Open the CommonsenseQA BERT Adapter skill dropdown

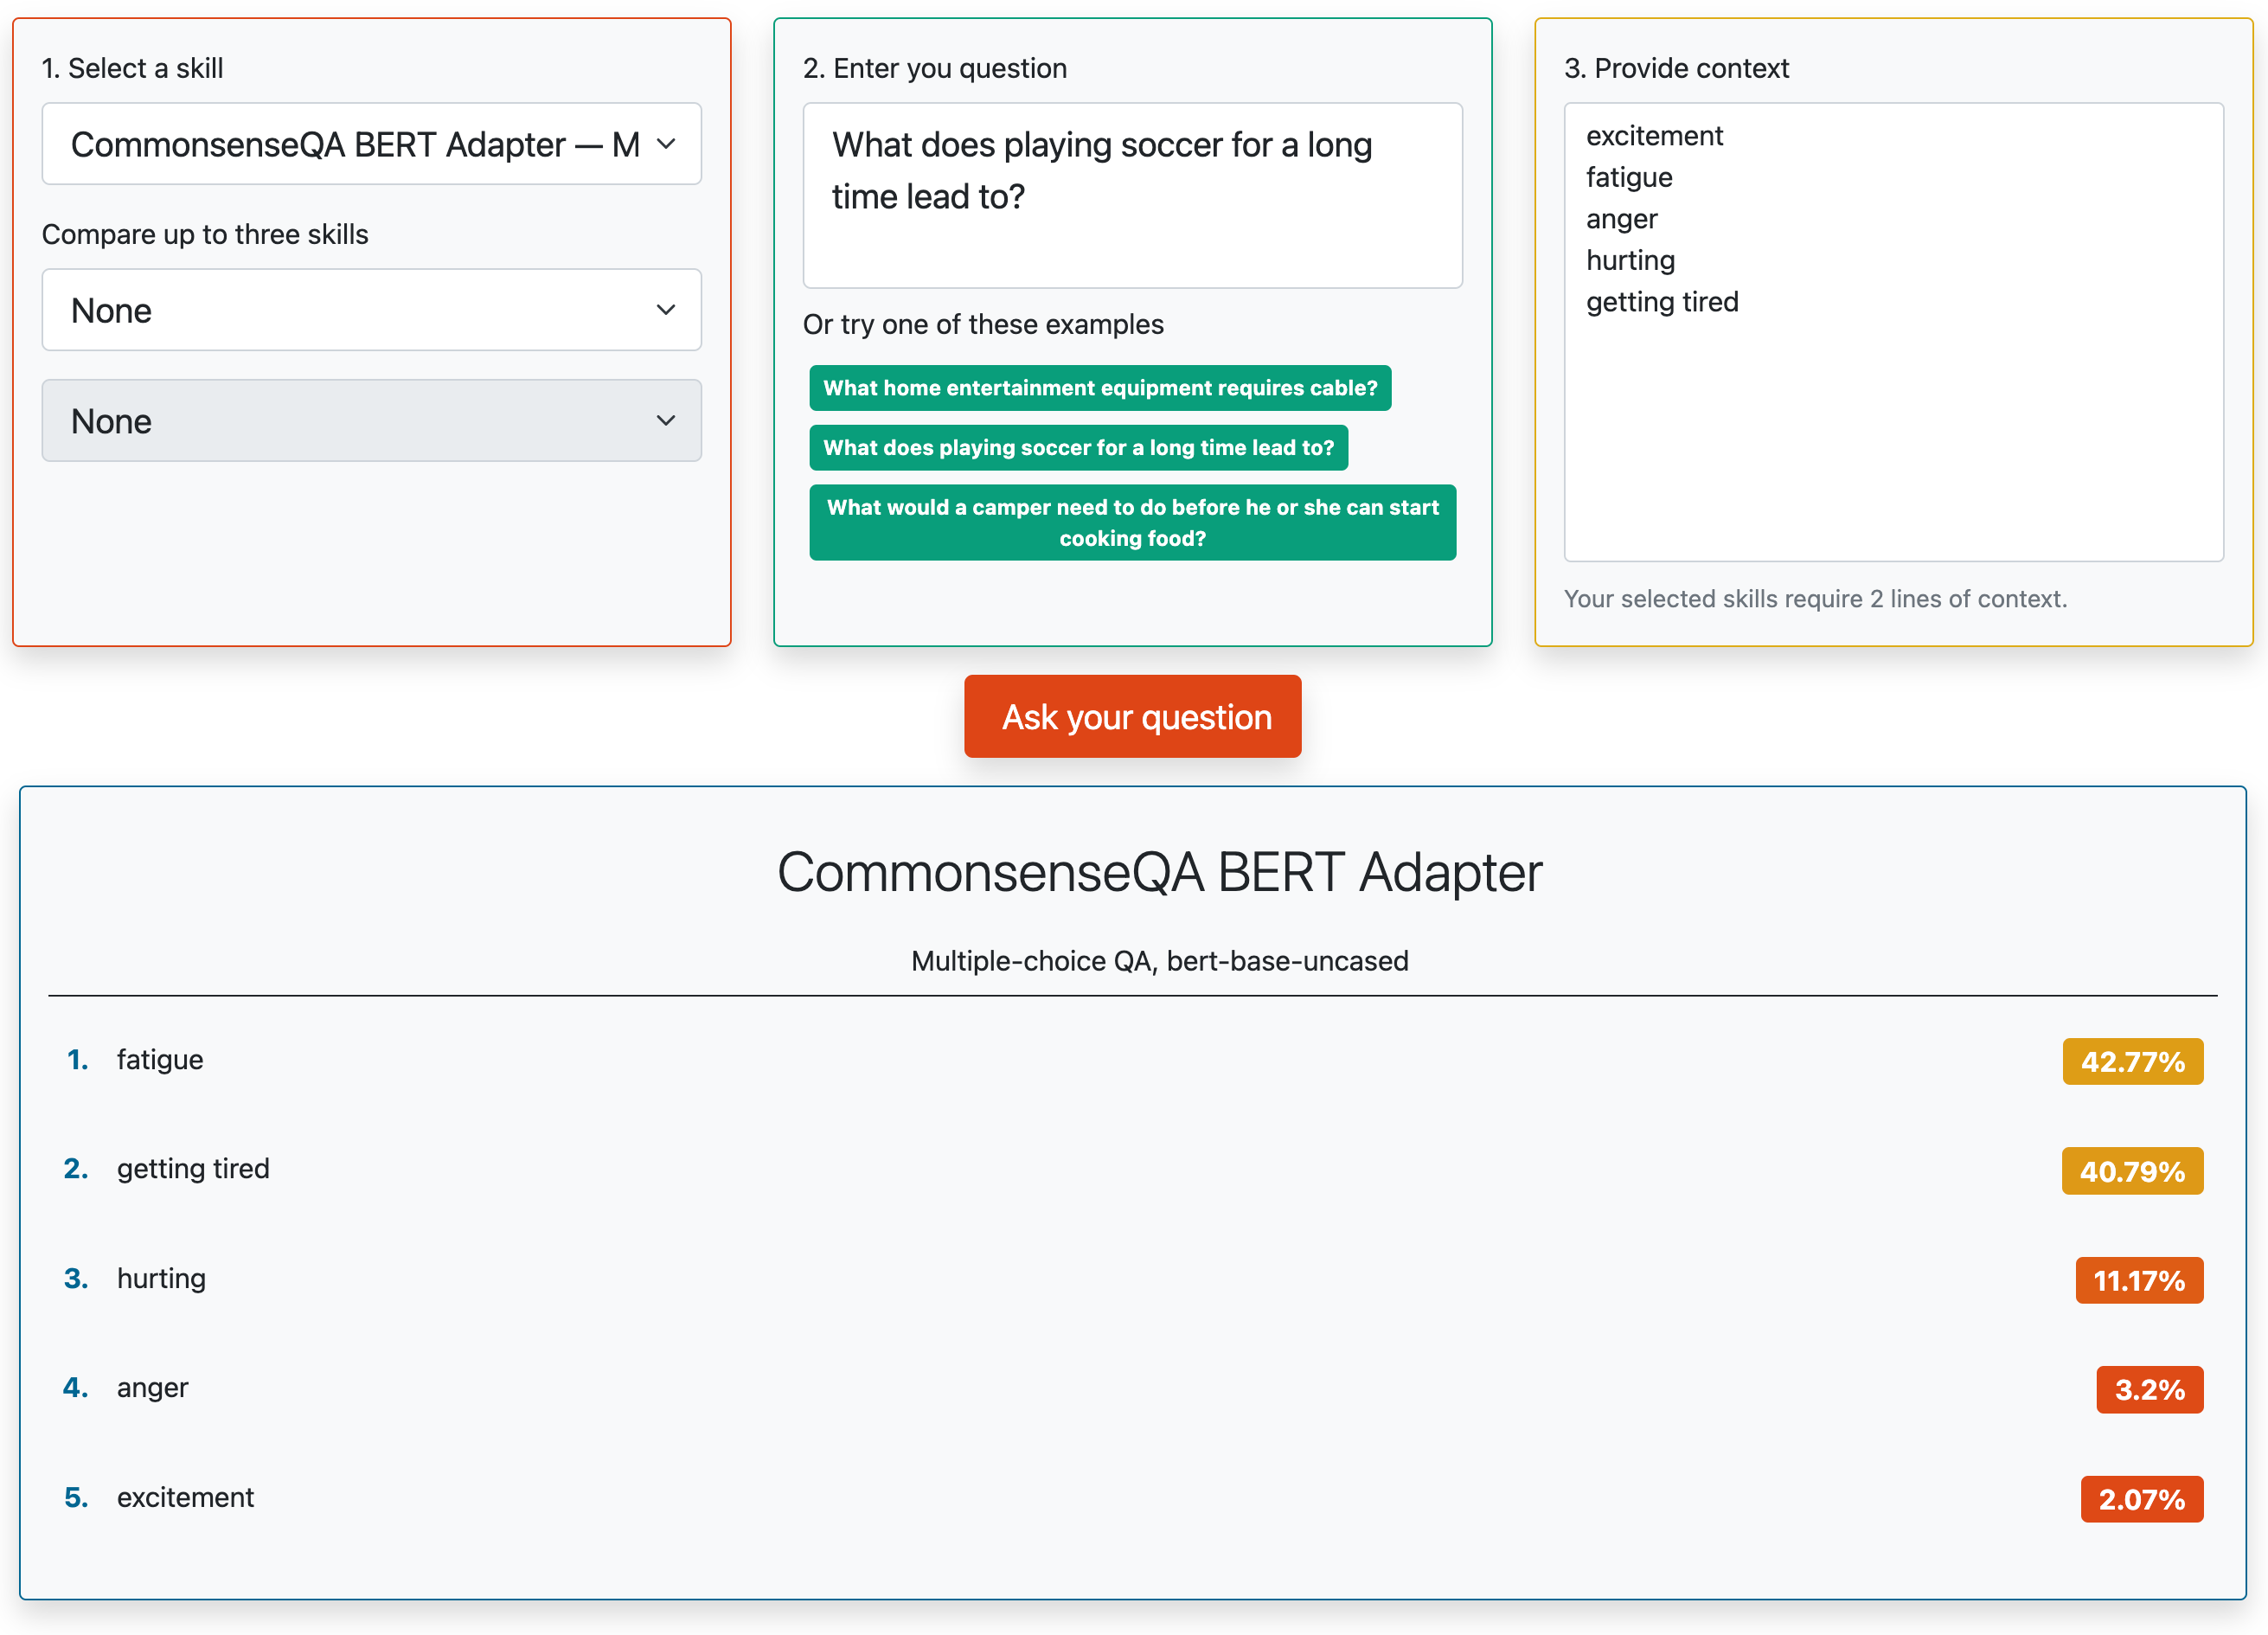(x=371, y=144)
